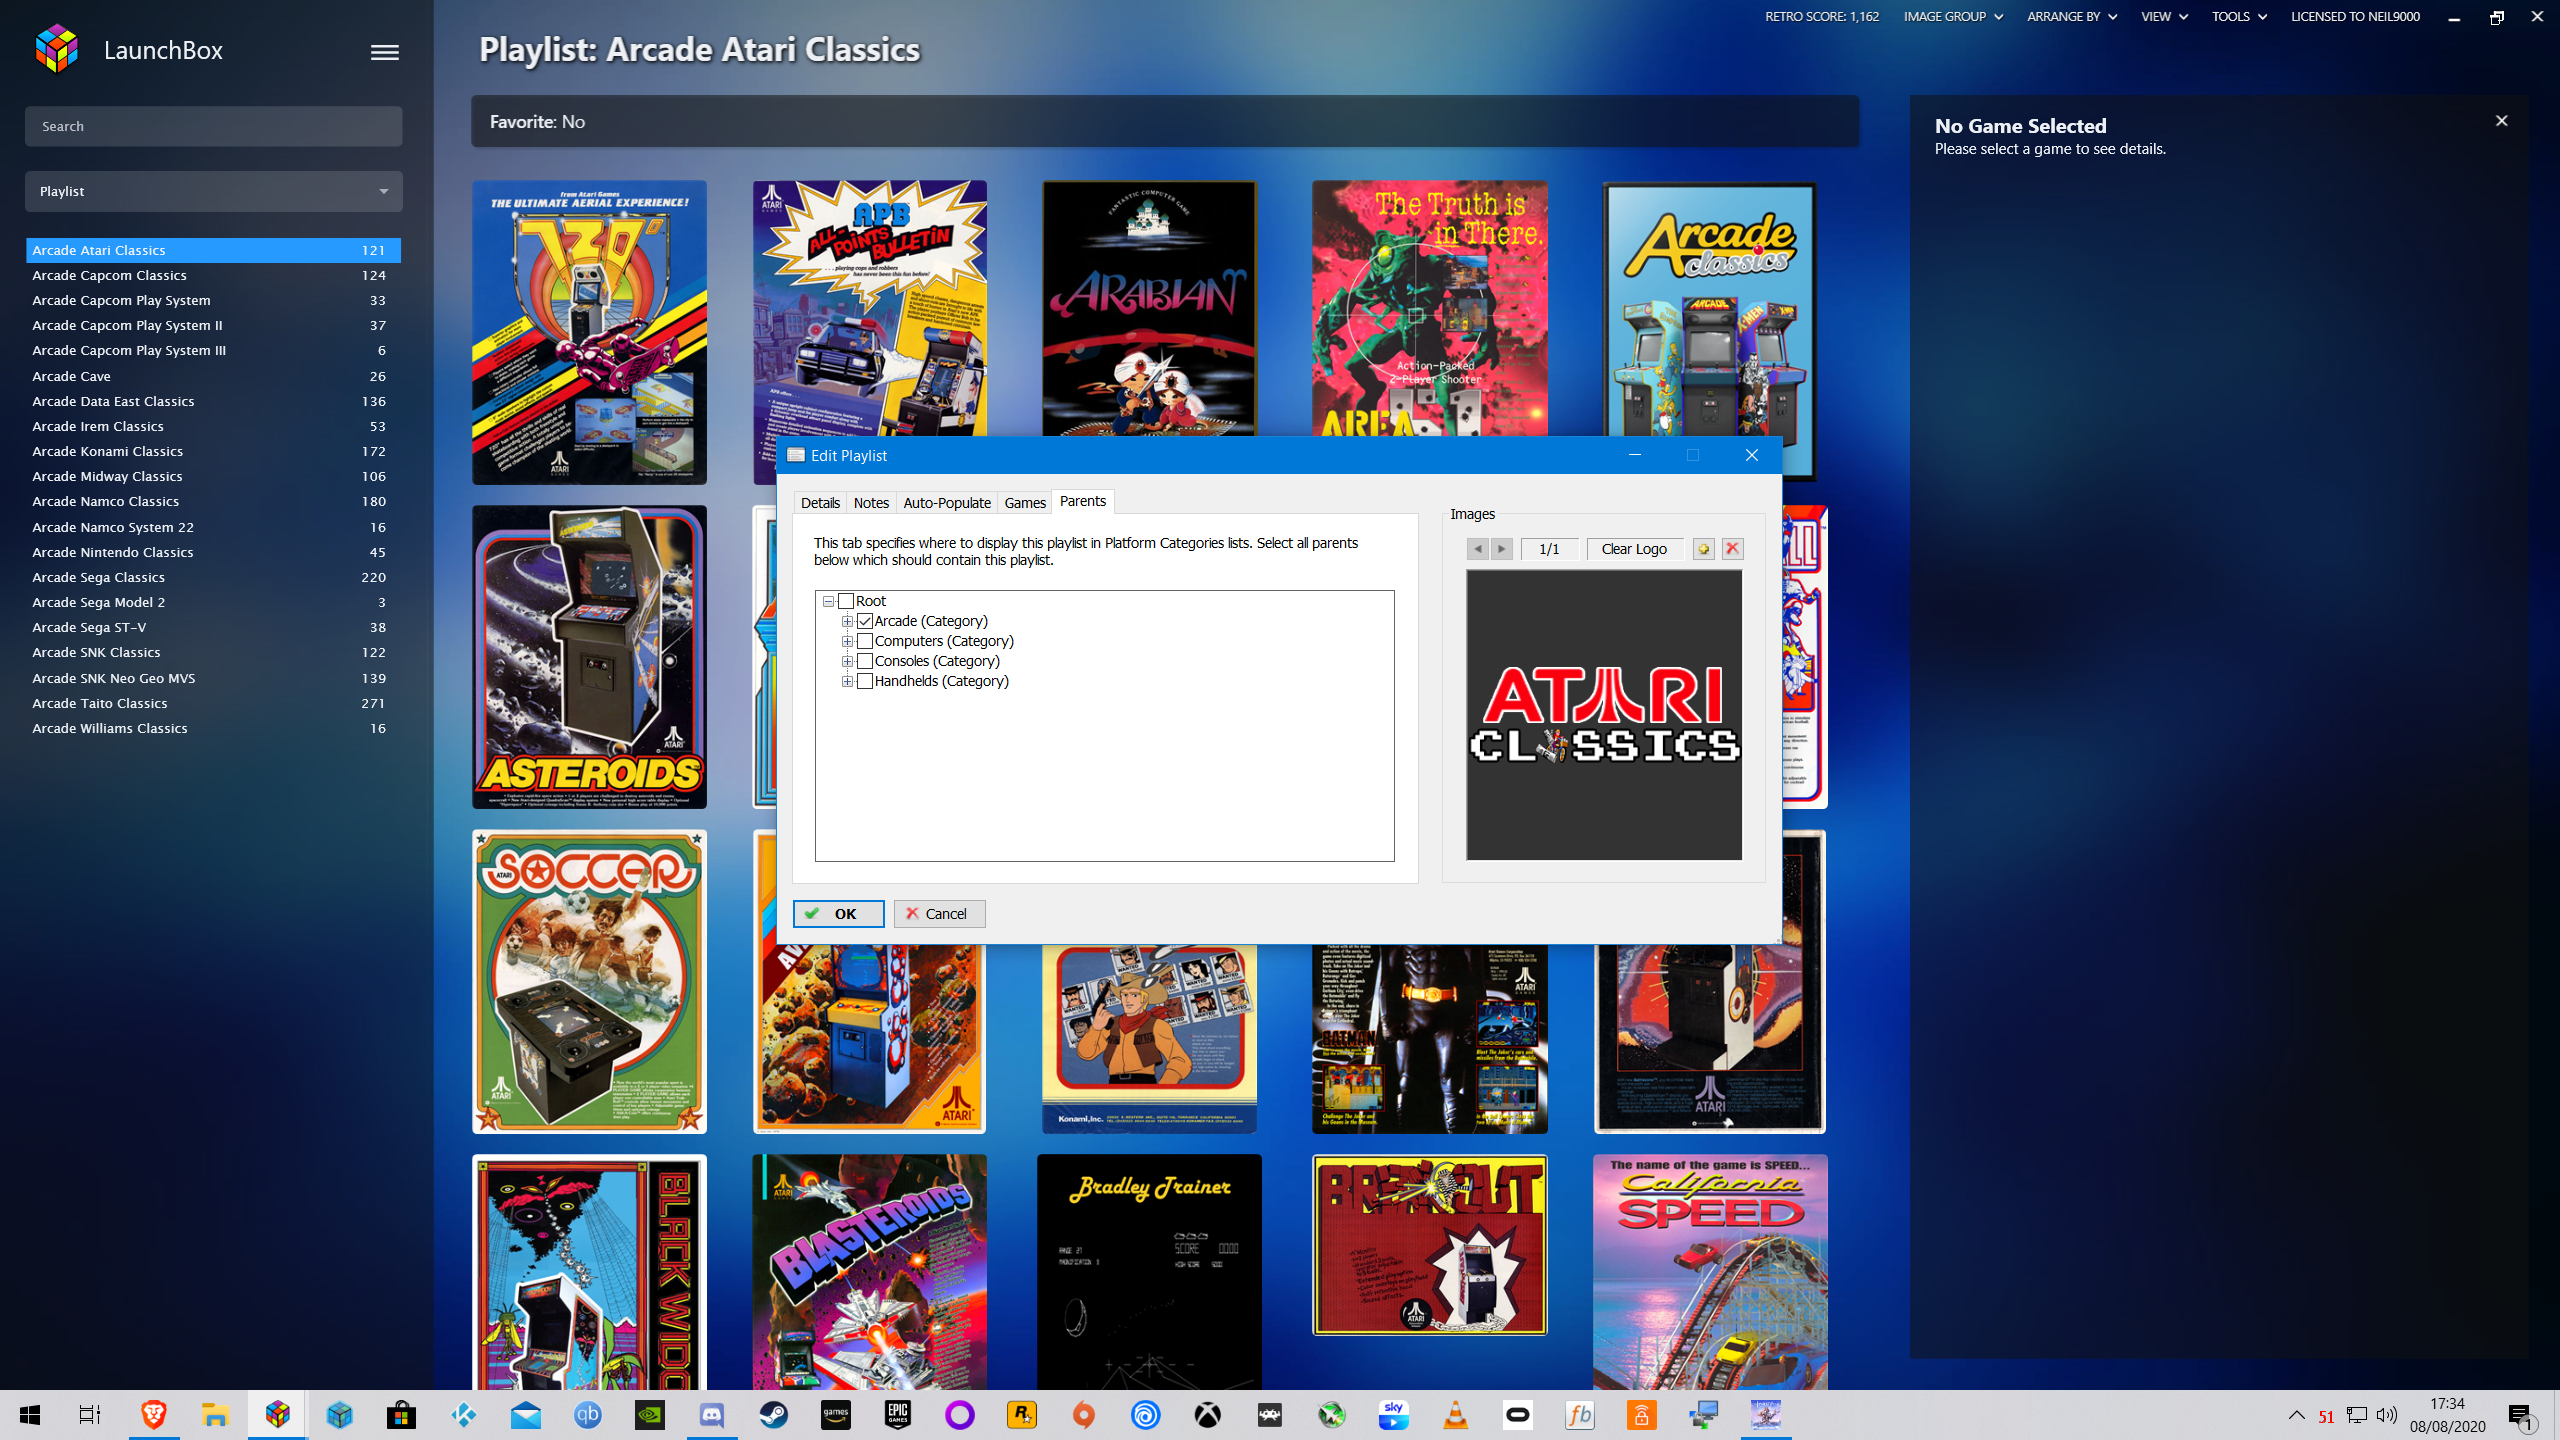Viewport: 2560px width, 1440px height.
Task: Go to previous image in Images panel
Action: (1478, 549)
